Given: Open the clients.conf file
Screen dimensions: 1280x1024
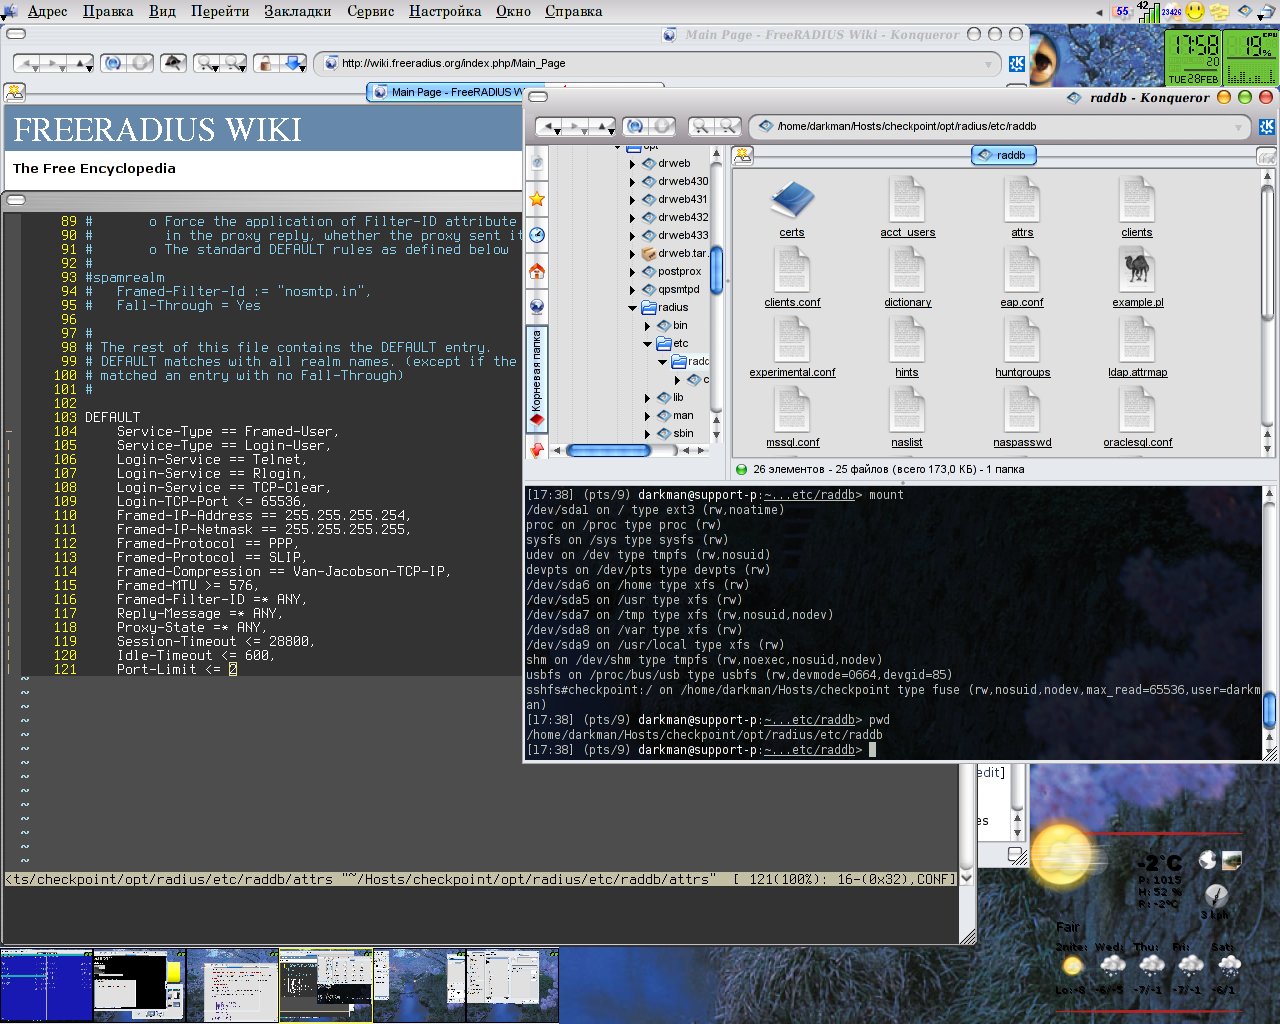Looking at the screenshot, I should [792, 277].
